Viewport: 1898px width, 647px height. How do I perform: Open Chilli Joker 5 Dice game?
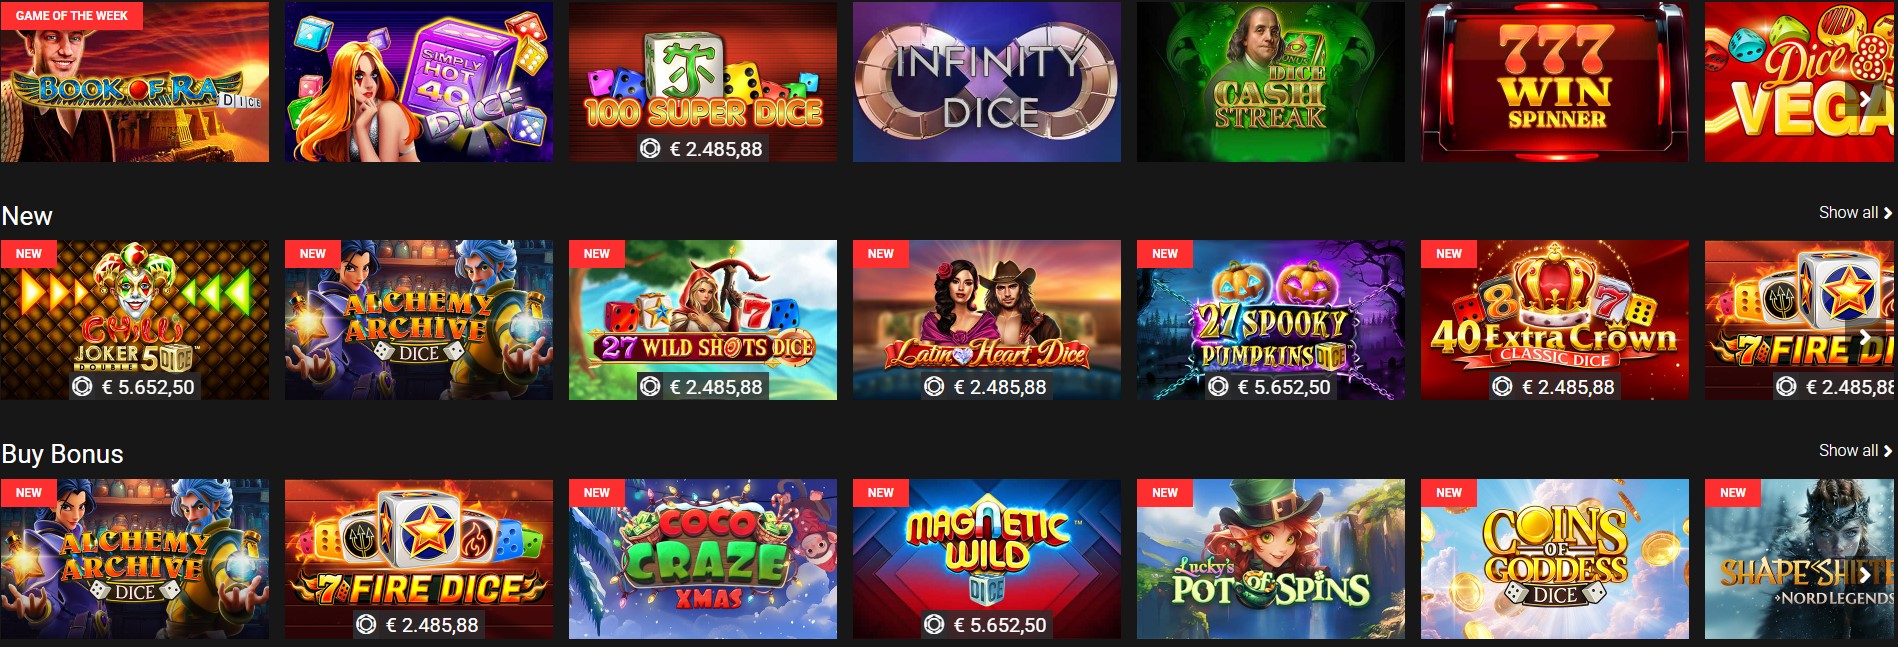[x=135, y=320]
